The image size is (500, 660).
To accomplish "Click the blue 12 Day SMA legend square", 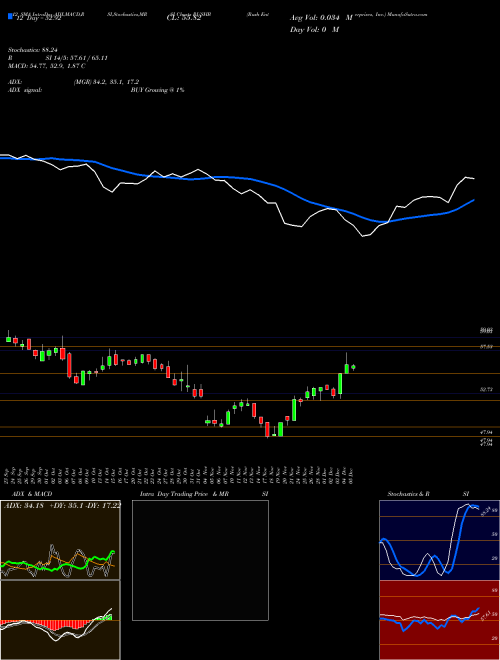I will [x=10, y=16].
